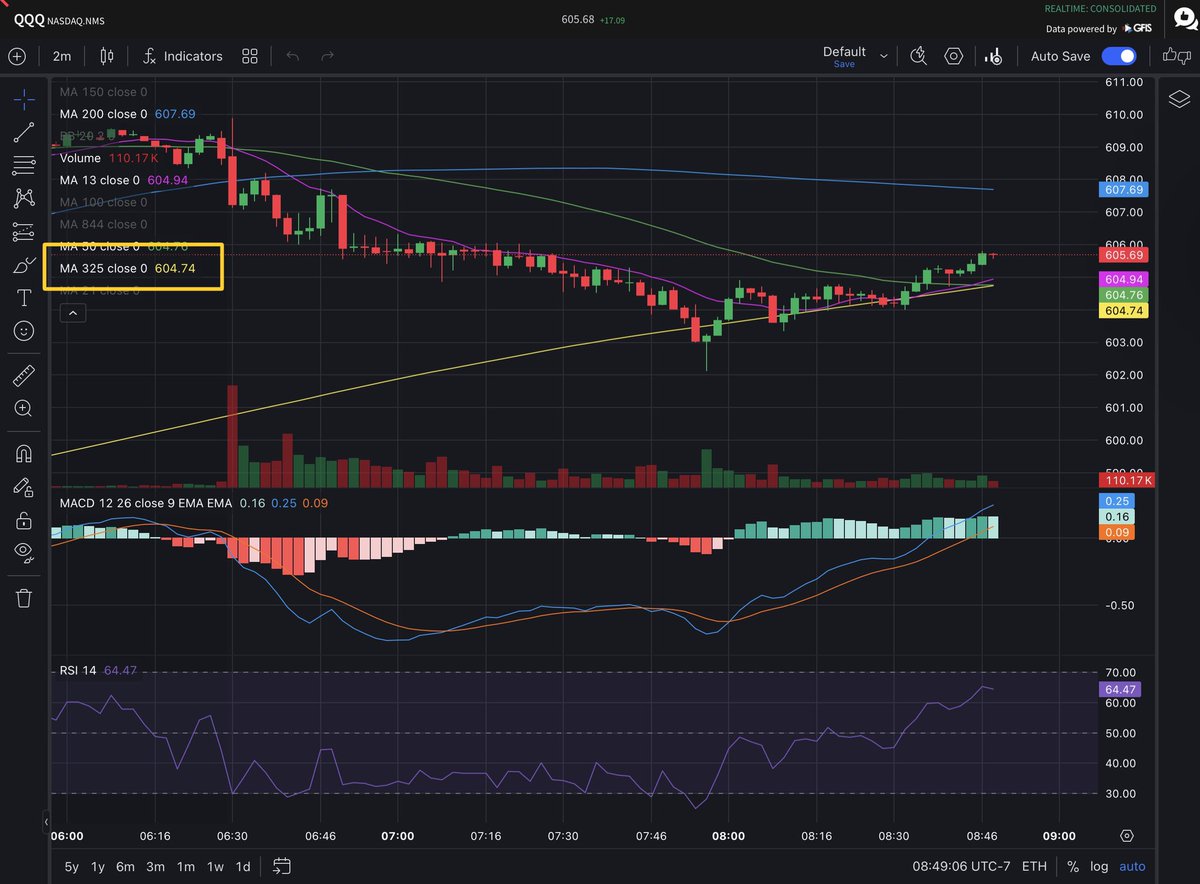Select the MA 325 close indicator legend
The height and width of the screenshot is (884, 1200).
click(127, 268)
